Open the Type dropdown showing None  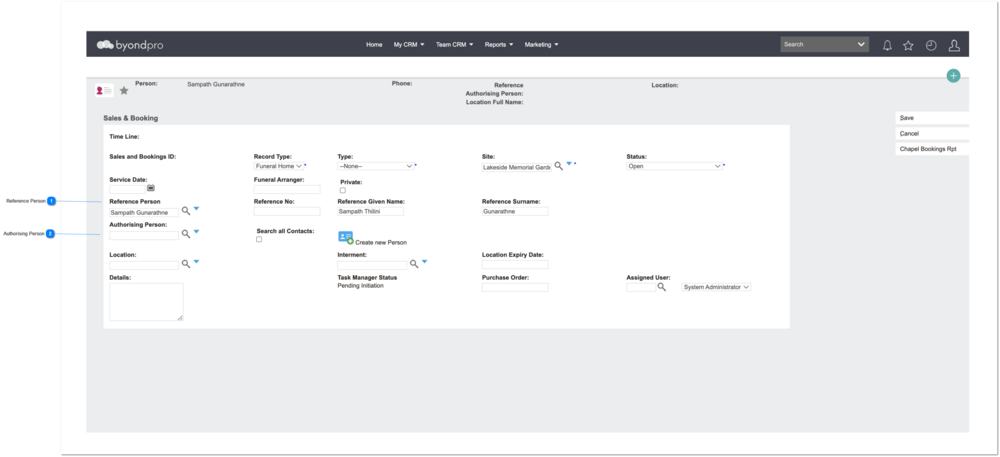(376, 166)
